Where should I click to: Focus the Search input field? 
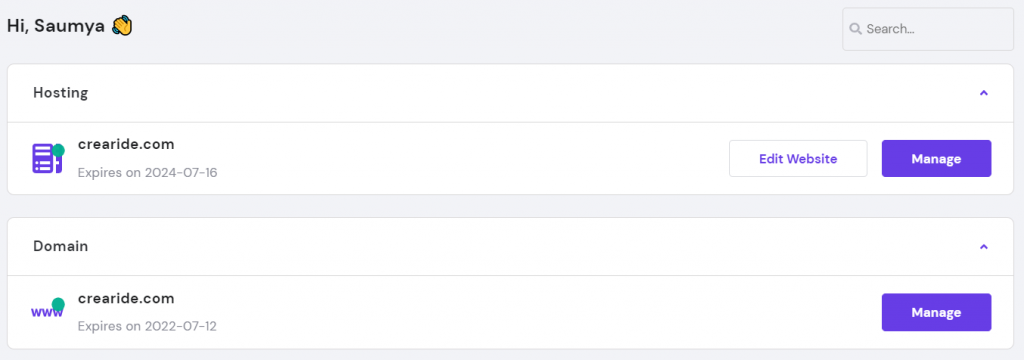[x=928, y=29]
